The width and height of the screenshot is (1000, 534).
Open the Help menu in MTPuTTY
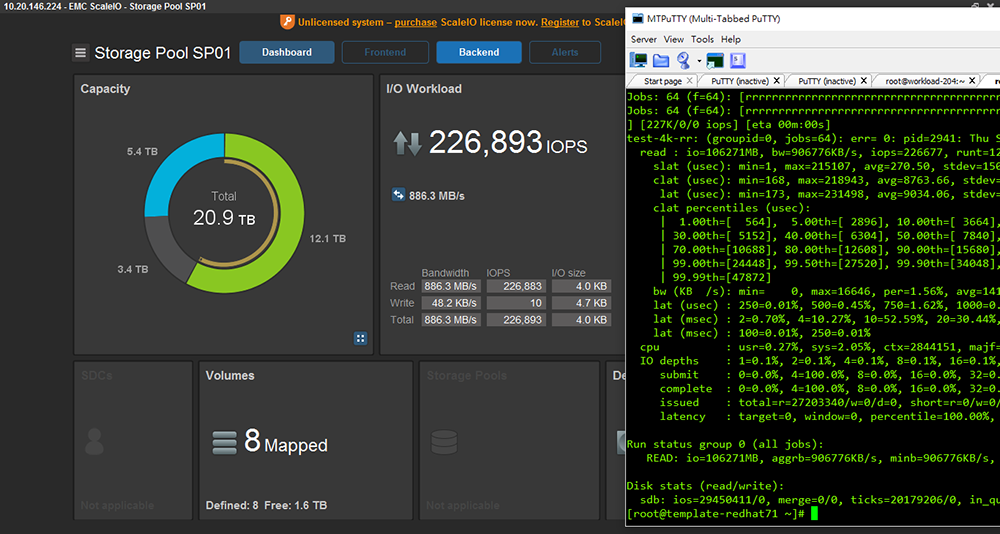coord(731,40)
